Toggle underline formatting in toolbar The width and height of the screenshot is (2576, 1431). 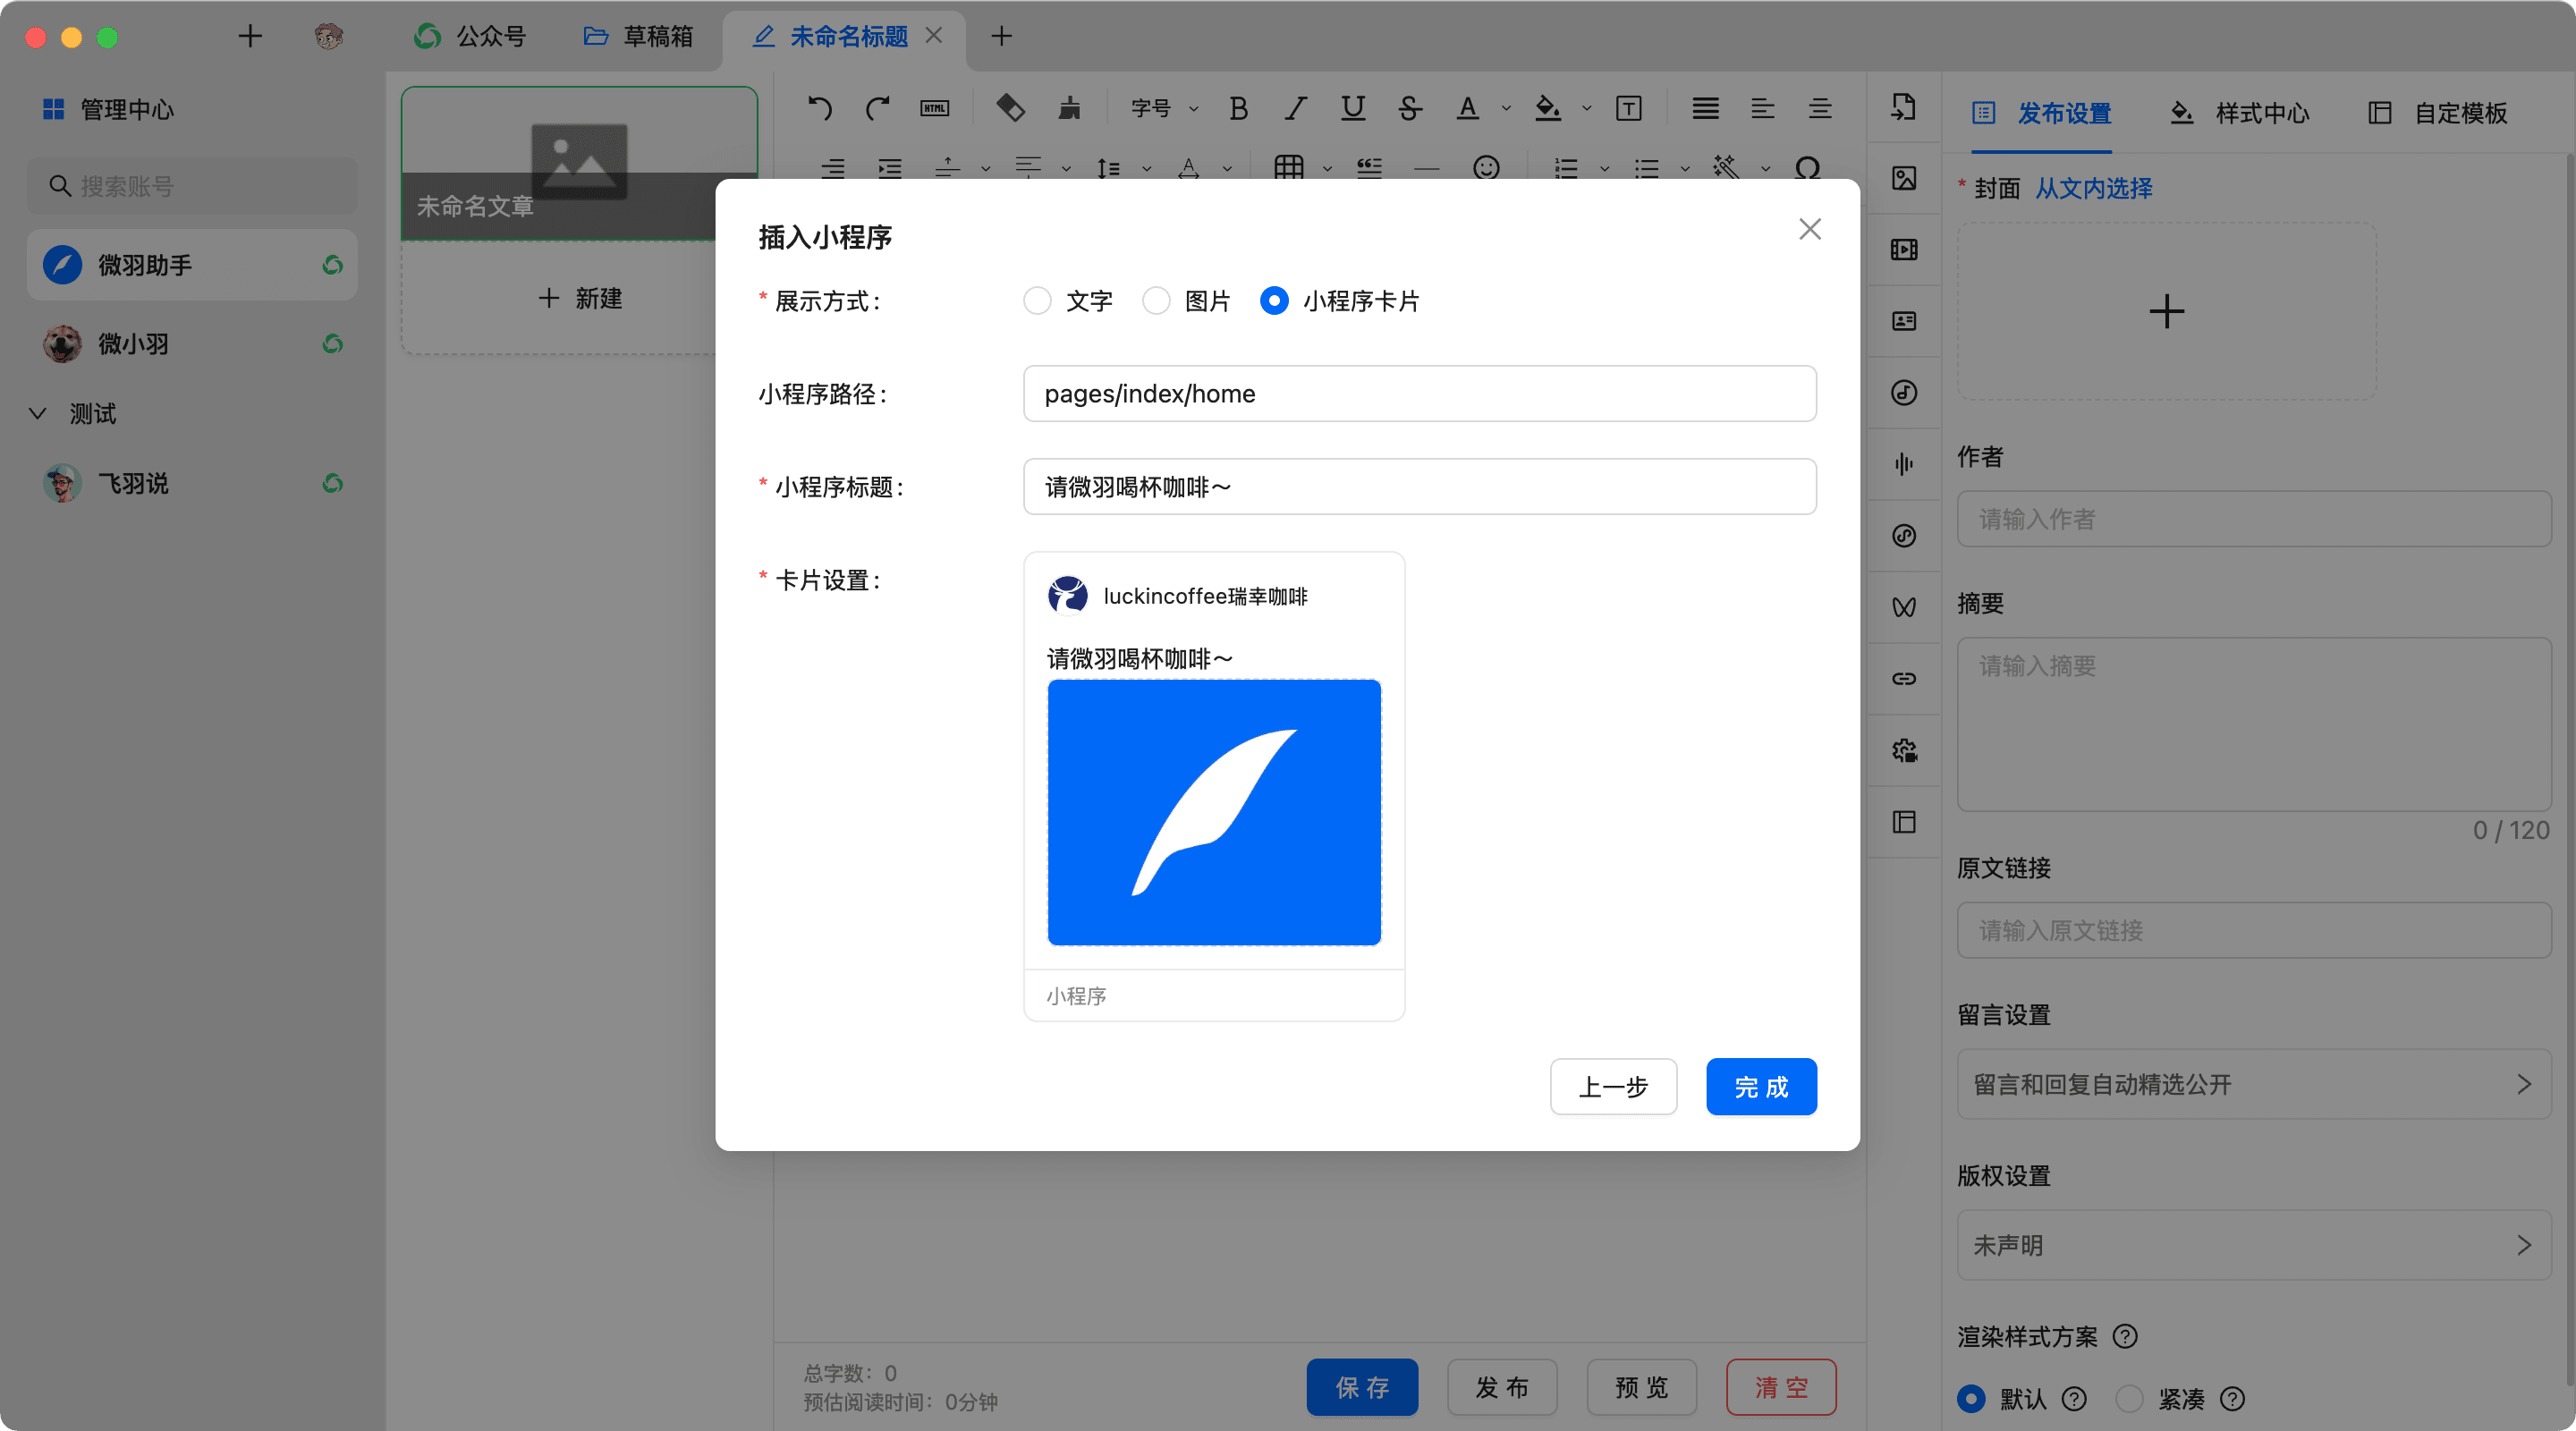pos(1353,108)
